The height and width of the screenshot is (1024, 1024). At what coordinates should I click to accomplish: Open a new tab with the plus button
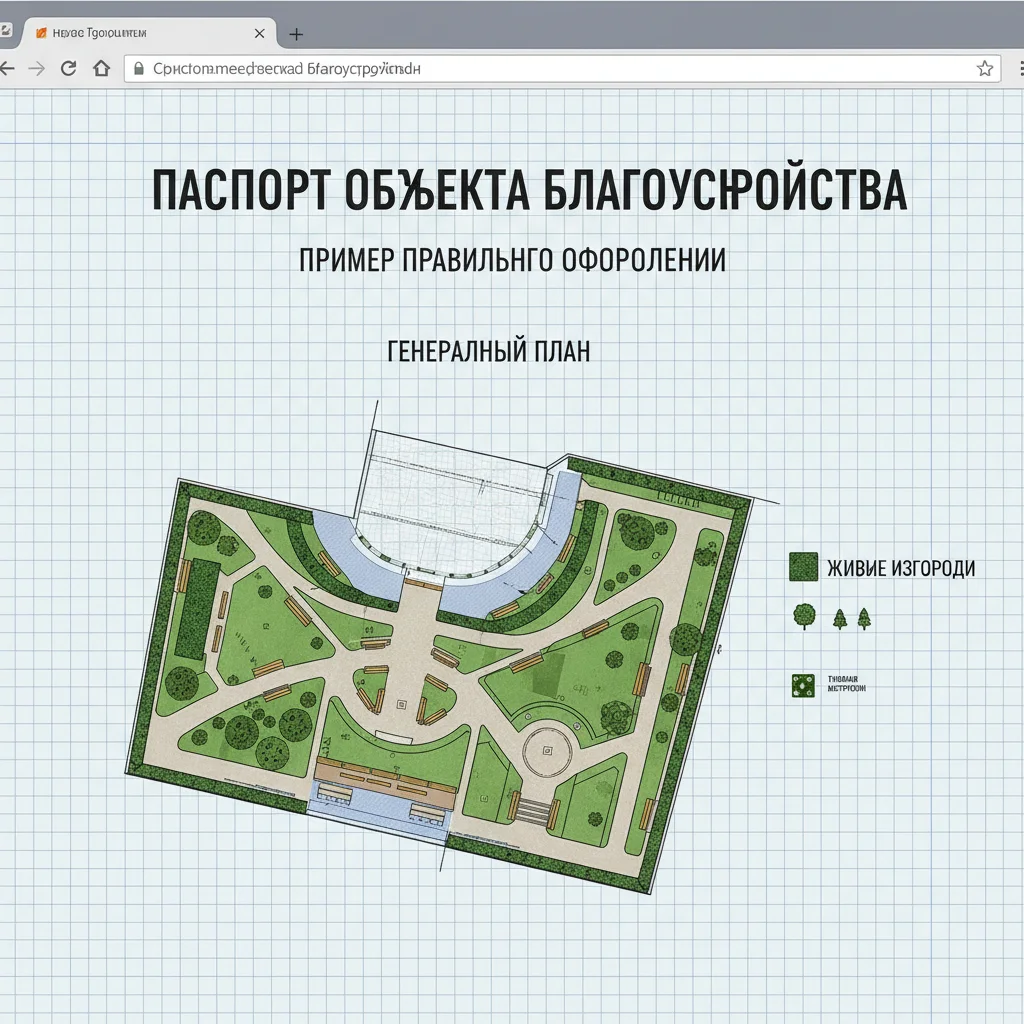click(x=295, y=34)
